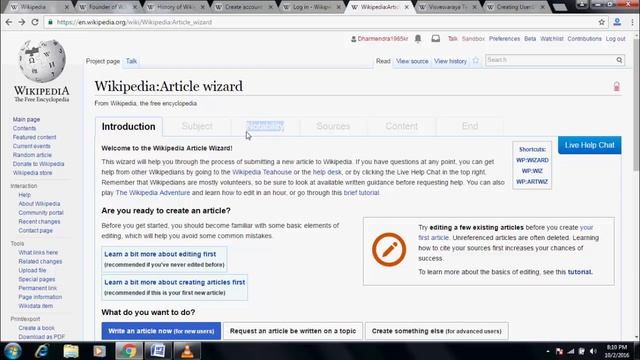Click WP:WIZARD shortcut link

click(532, 160)
